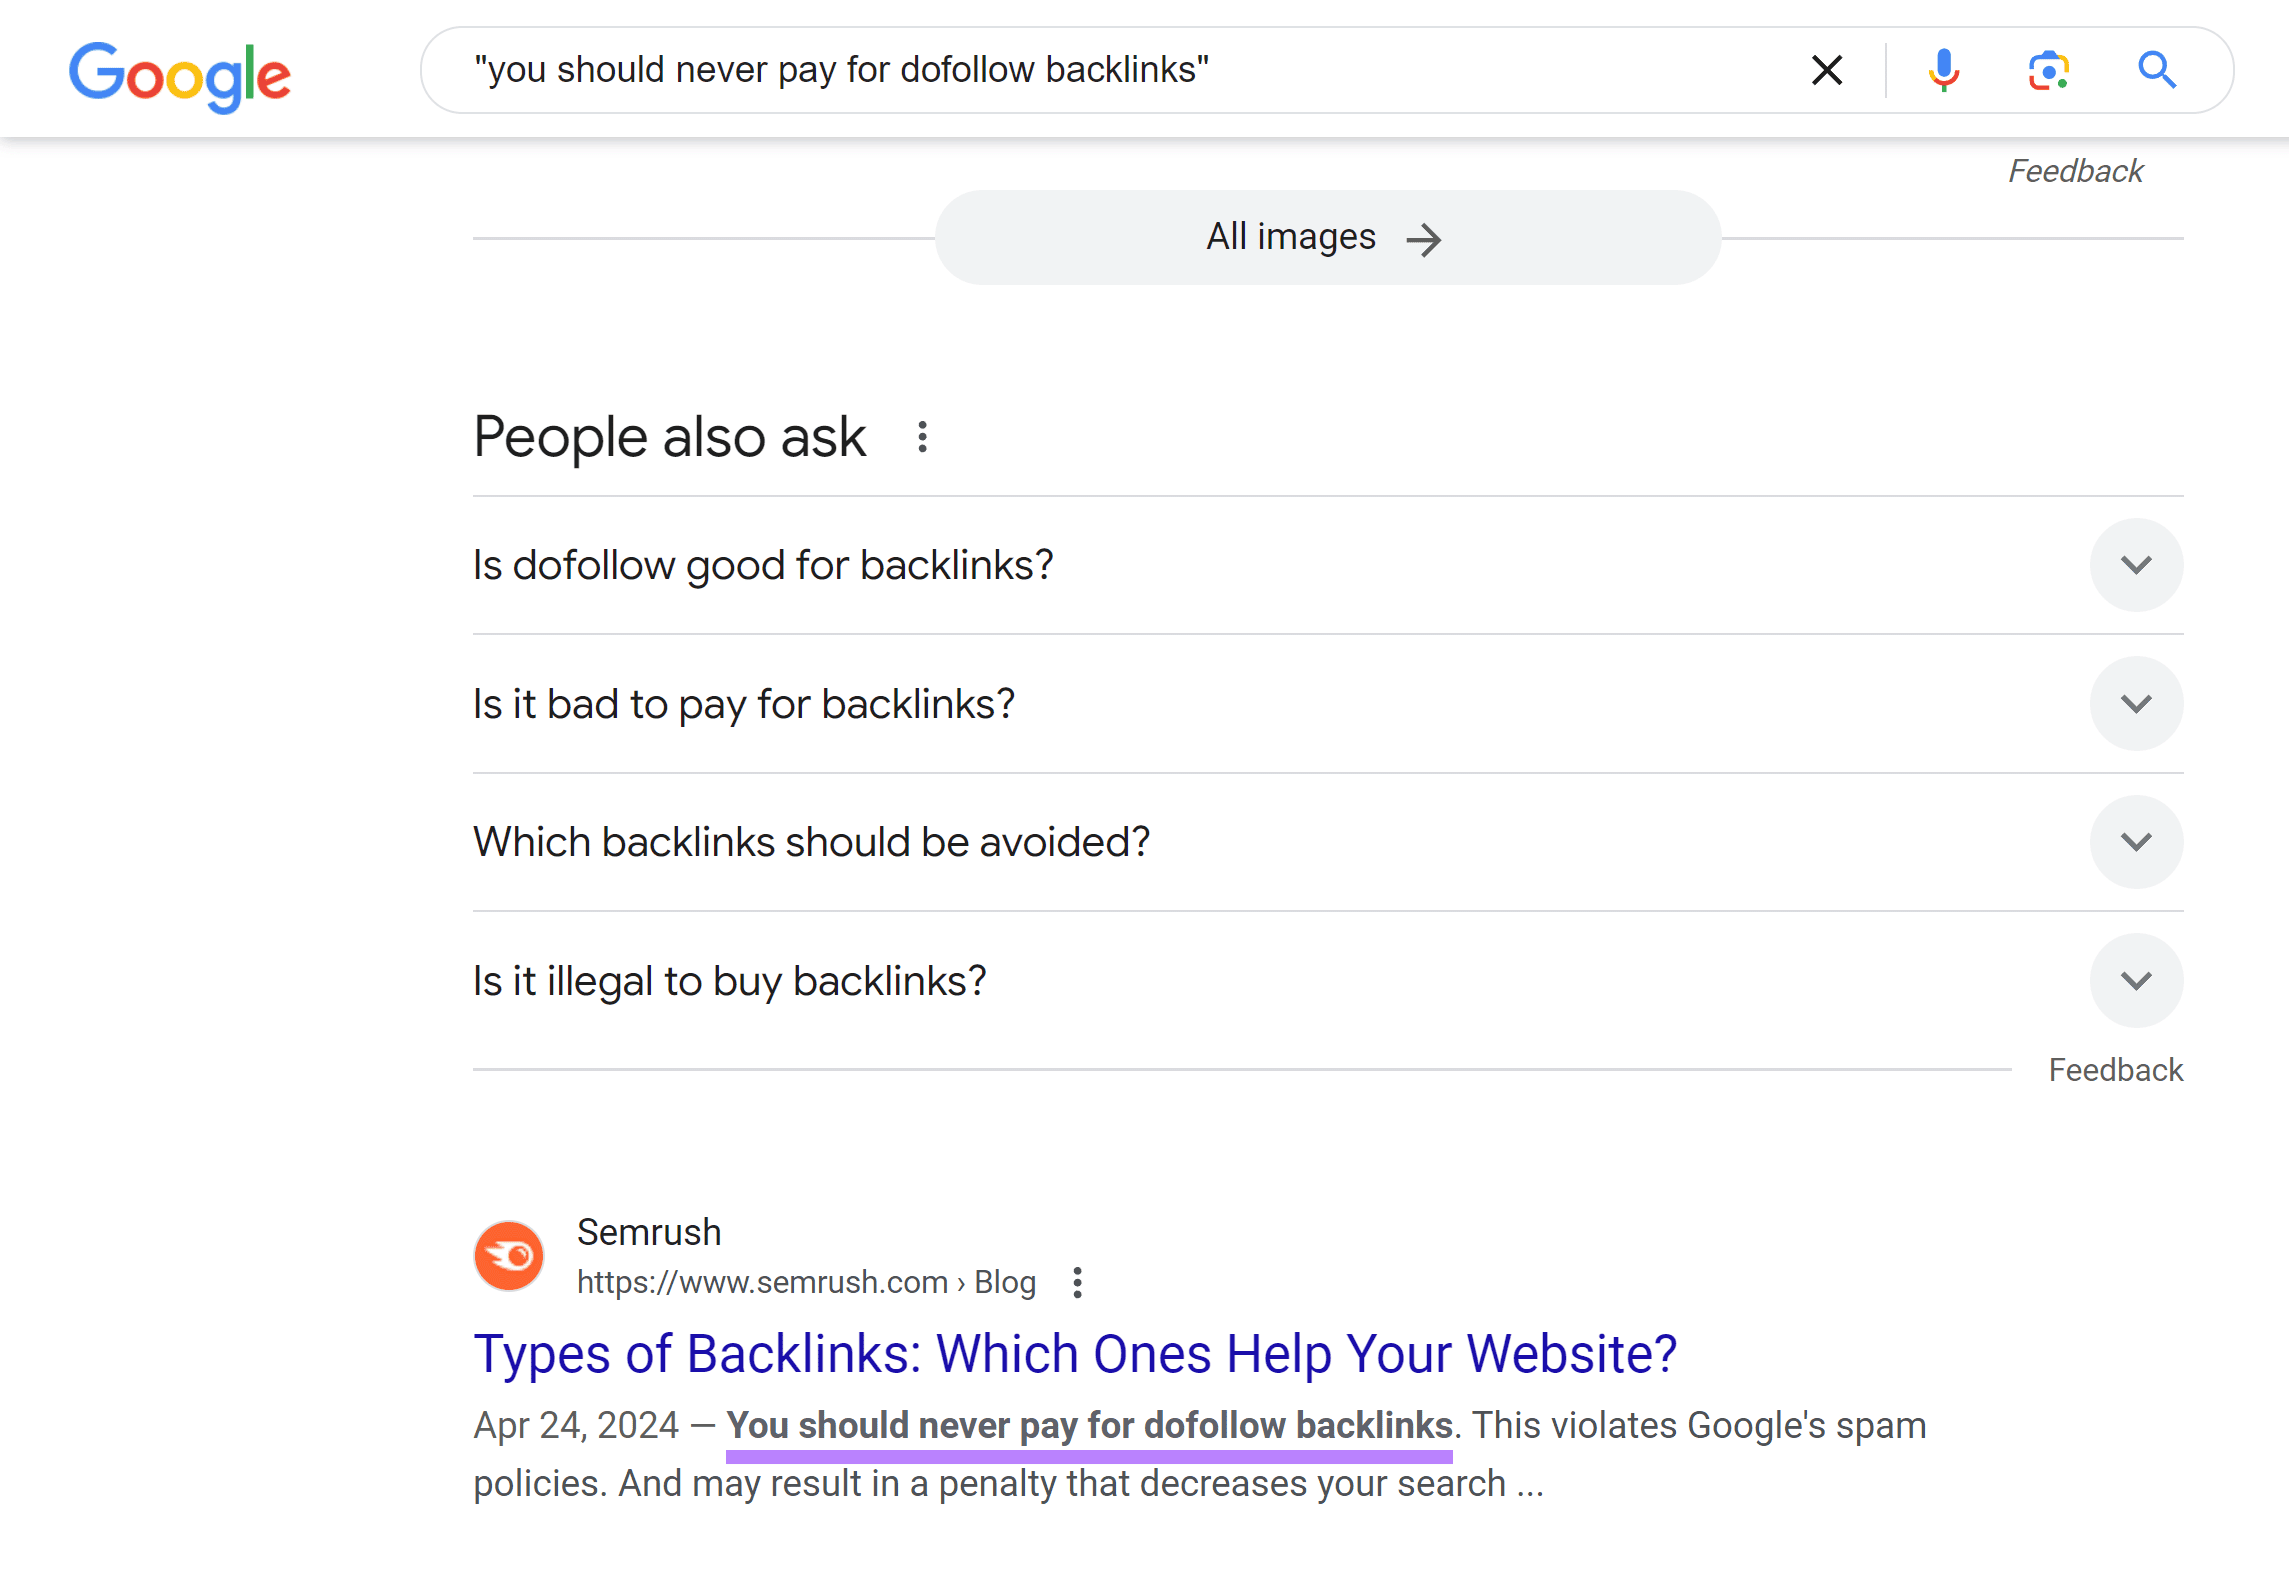Open the three-dot menu on the Semrush result
Viewport: 2289px width, 1575px height.
click(1077, 1282)
